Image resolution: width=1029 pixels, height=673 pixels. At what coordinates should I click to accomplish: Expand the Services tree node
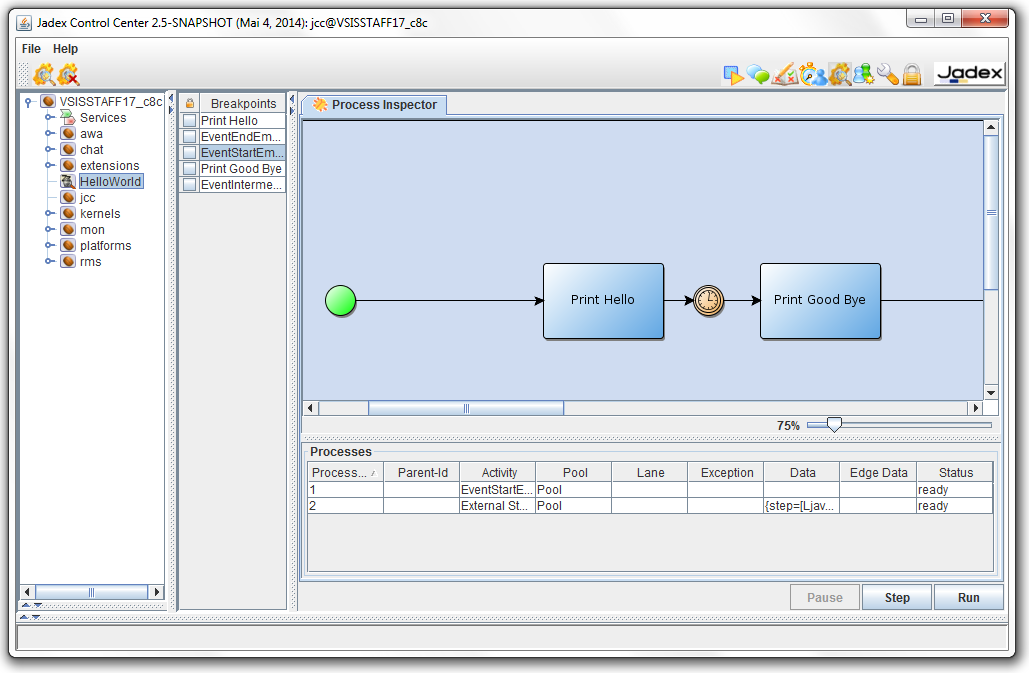click(x=49, y=118)
